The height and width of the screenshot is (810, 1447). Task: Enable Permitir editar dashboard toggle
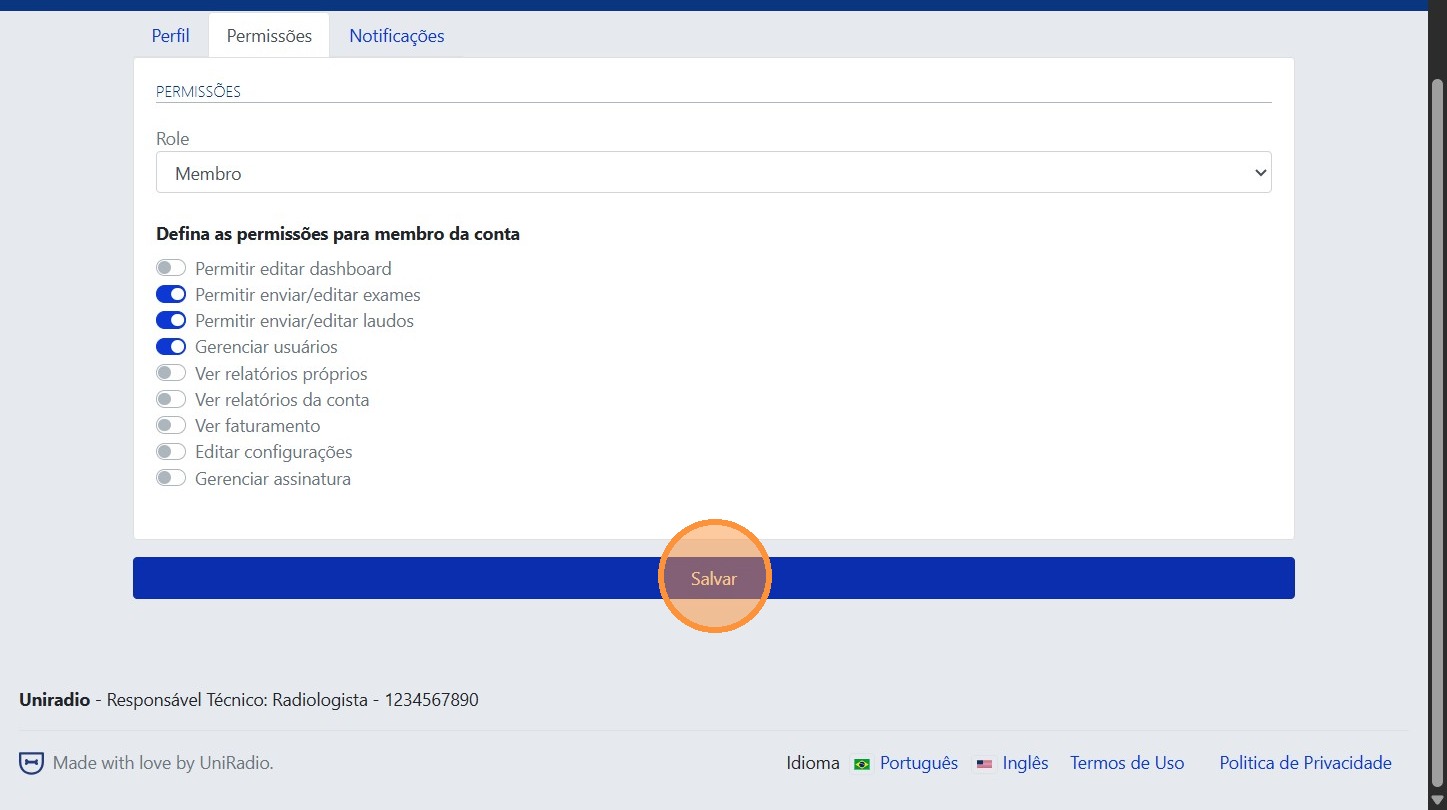click(x=171, y=268)
